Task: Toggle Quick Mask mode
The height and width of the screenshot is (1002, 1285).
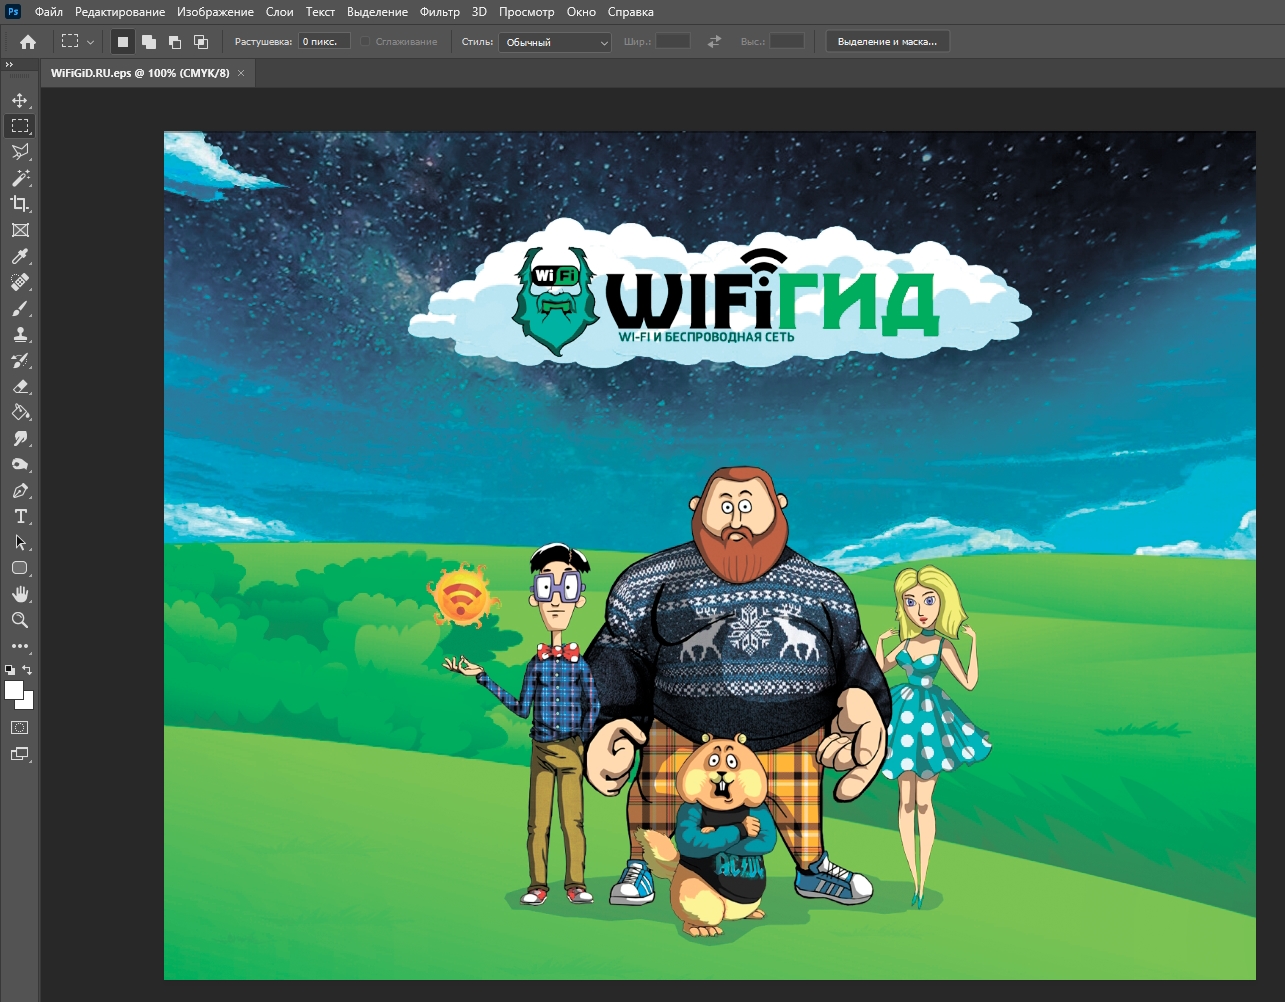Action: click(20, 728)
